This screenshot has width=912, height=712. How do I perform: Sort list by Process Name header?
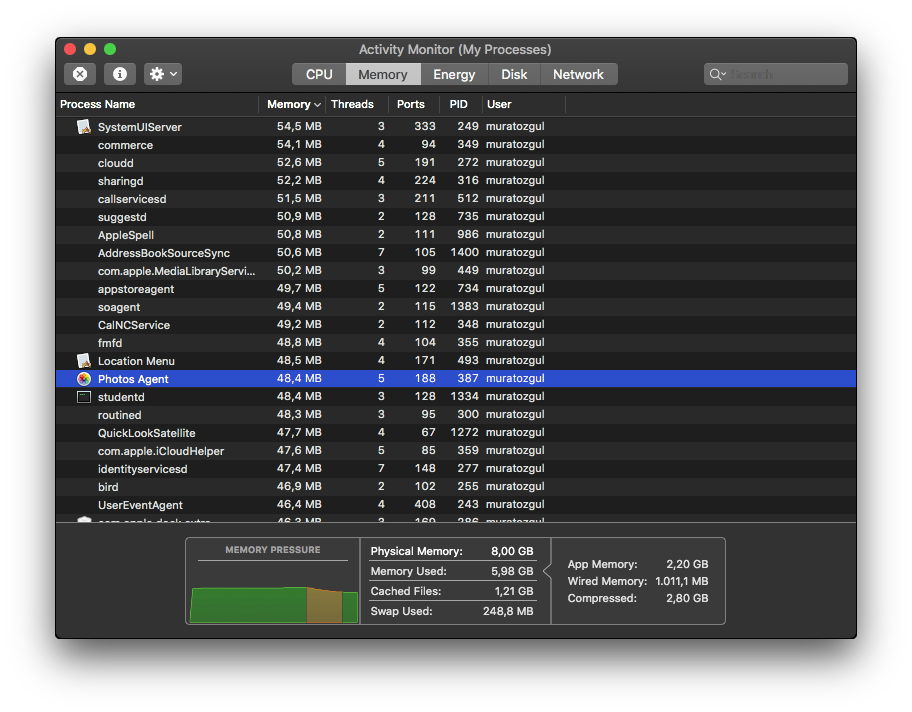98,104
